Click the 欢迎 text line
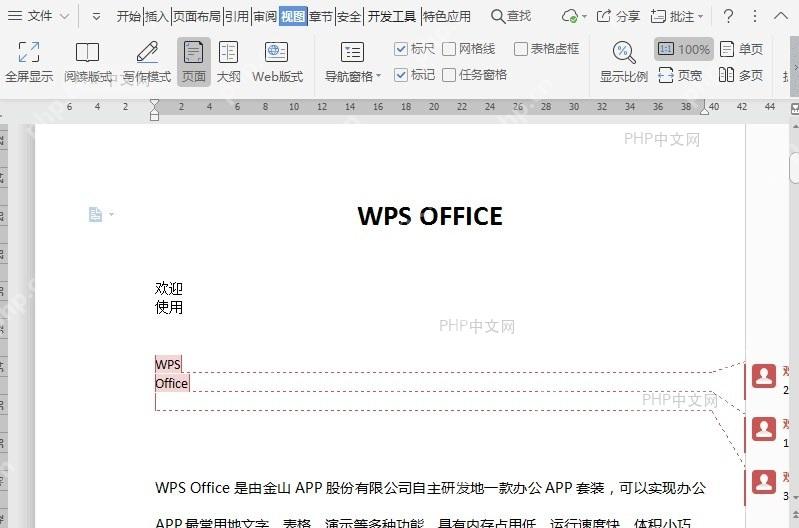Image resolution: width=799 pixels, height=528 pixels. [169, 288]
